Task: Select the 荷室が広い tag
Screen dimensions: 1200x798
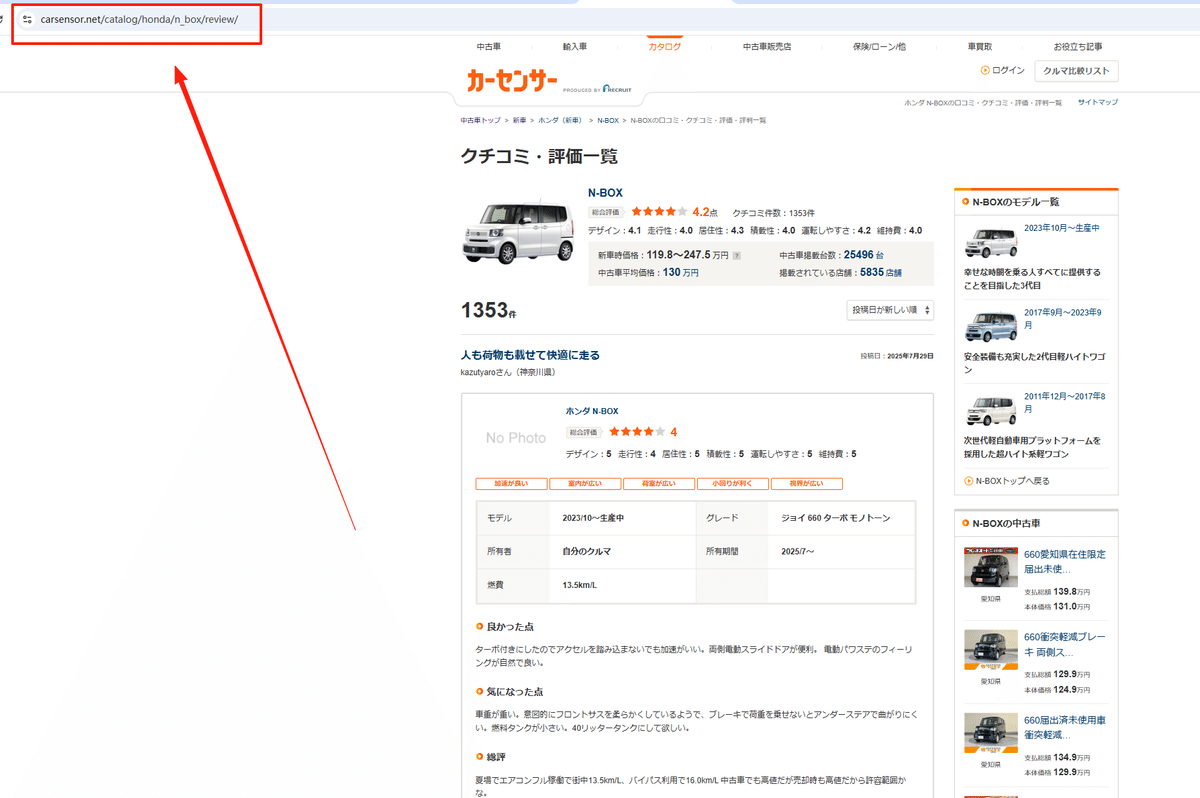Action: coord(659,484)
